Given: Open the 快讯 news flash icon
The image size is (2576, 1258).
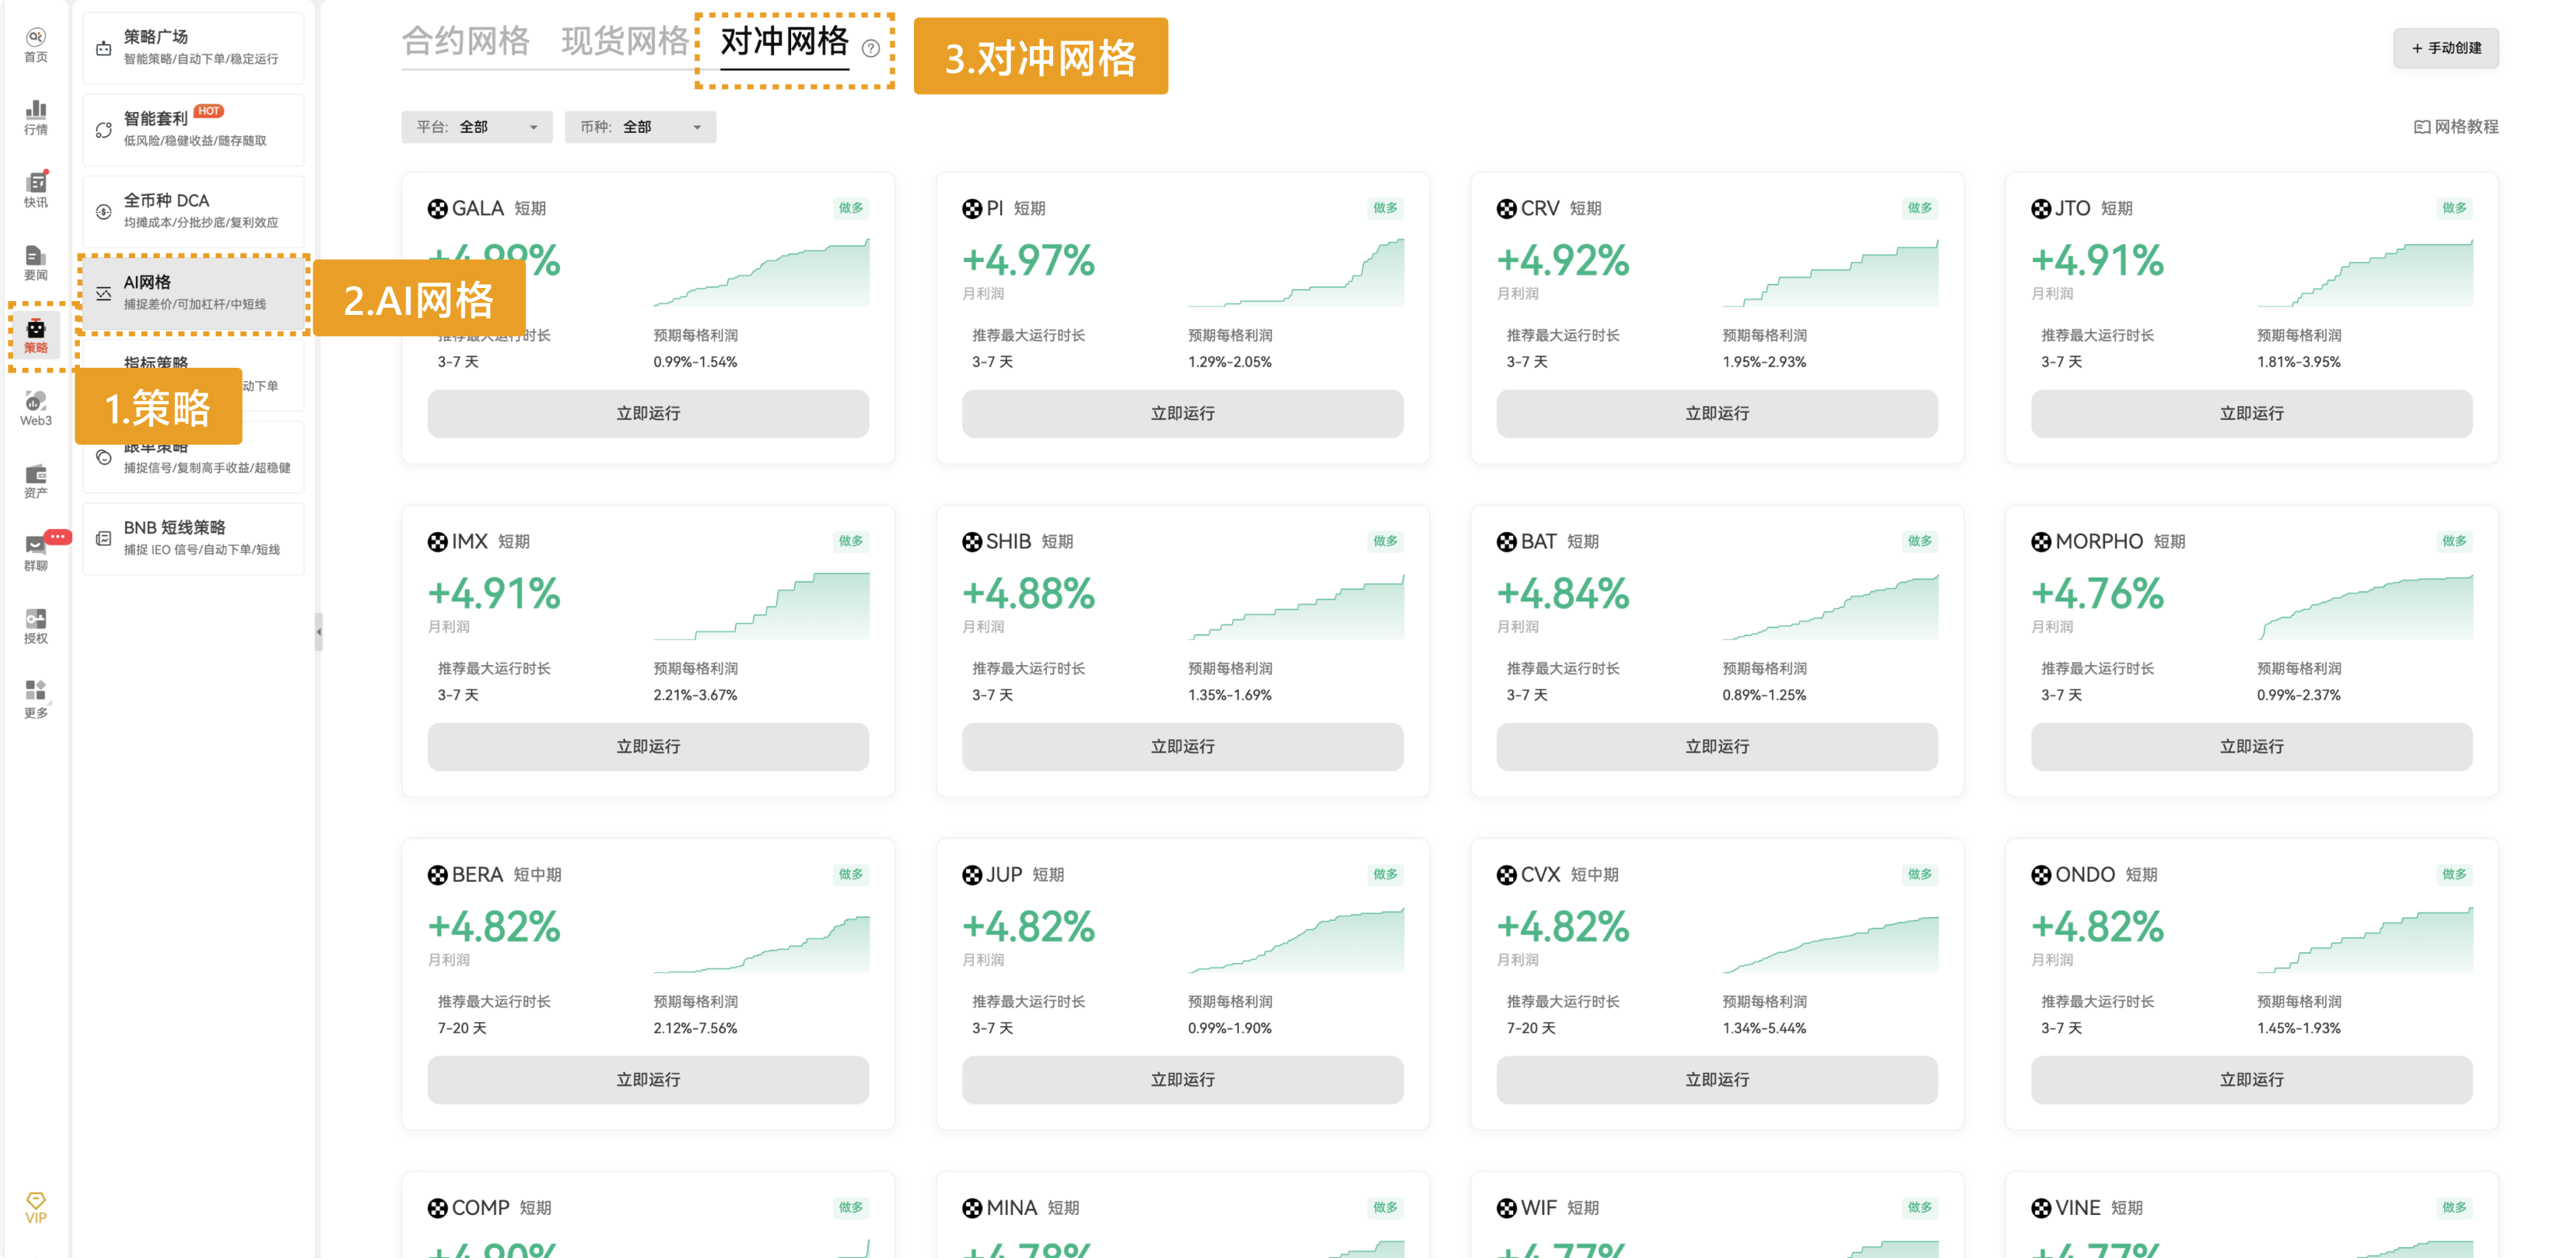Looking at the screenshot, I should (36, 190).
